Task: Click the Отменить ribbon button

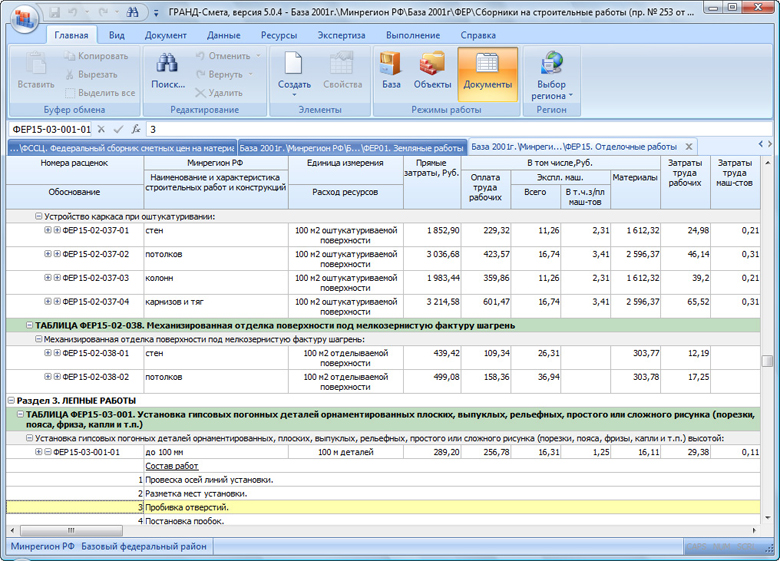Action: (x=223, y=56)
